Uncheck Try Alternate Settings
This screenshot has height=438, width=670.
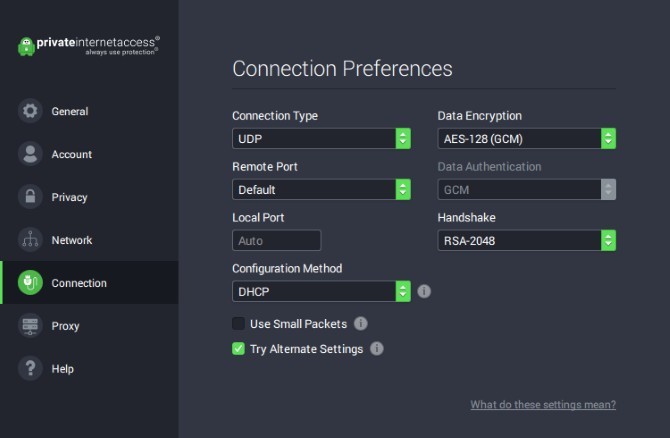click(x=238, y=349)
